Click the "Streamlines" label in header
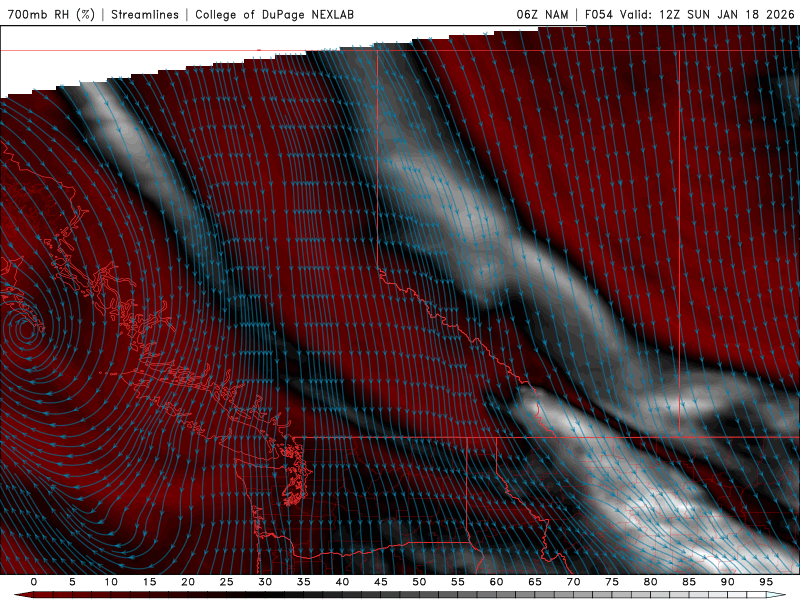The image size is (800, 600). 145,14
